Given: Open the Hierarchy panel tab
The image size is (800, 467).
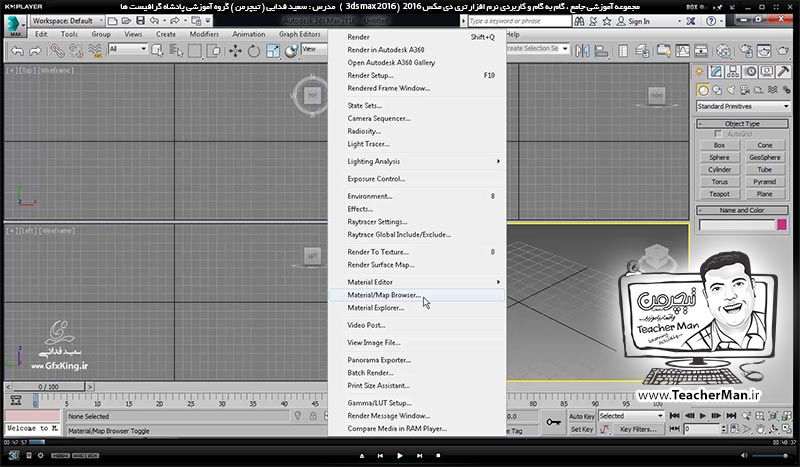Looking at the screenshot, I should (x=733, y=71).
